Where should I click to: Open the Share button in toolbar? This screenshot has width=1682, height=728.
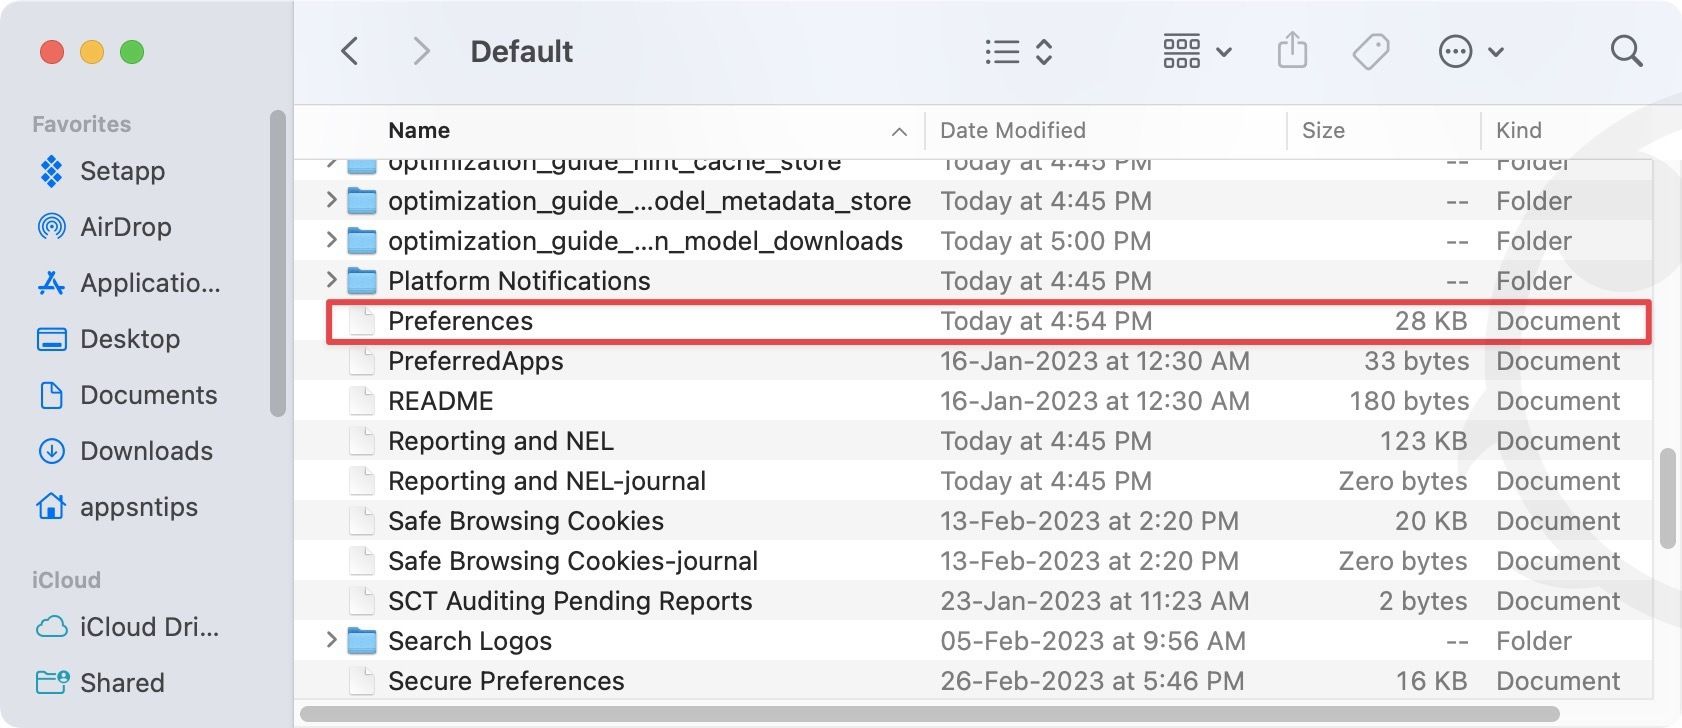coord(1292,51)
